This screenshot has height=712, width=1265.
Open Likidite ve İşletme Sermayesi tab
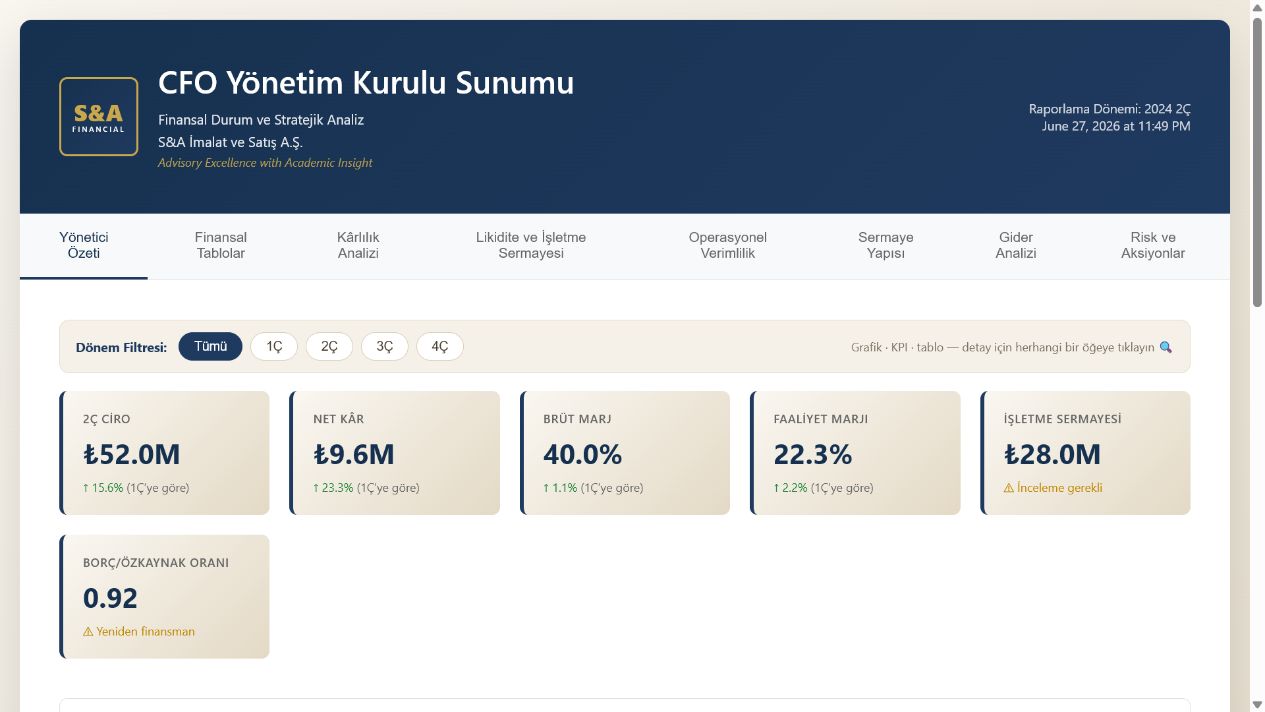(x=531, y=246)
